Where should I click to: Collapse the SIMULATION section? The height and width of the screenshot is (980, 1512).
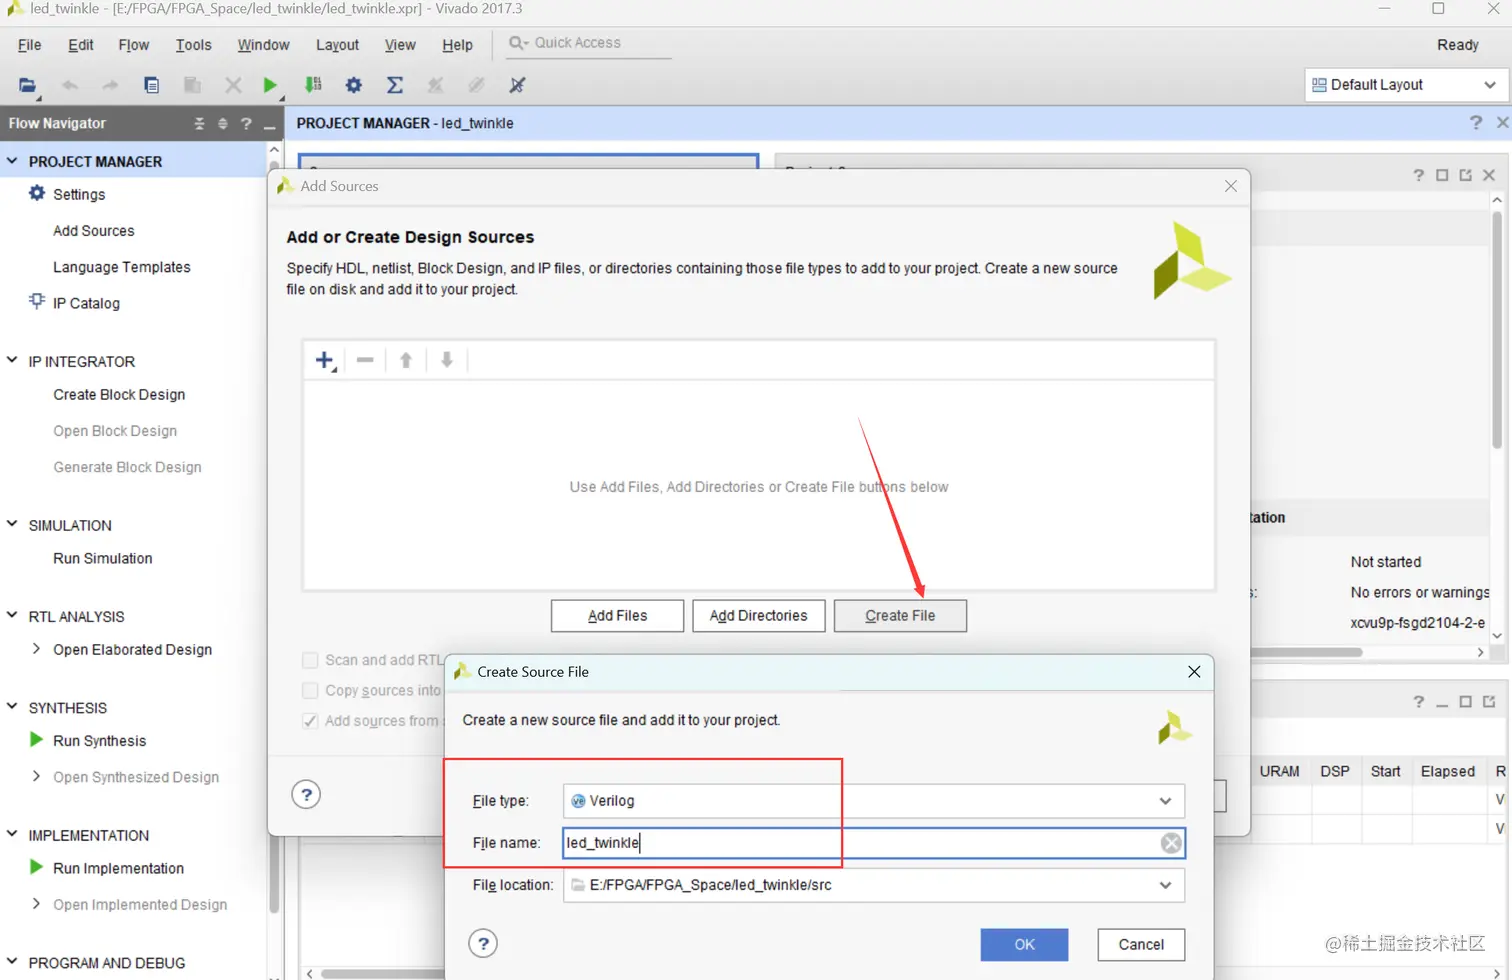click(x=12, y=524)
